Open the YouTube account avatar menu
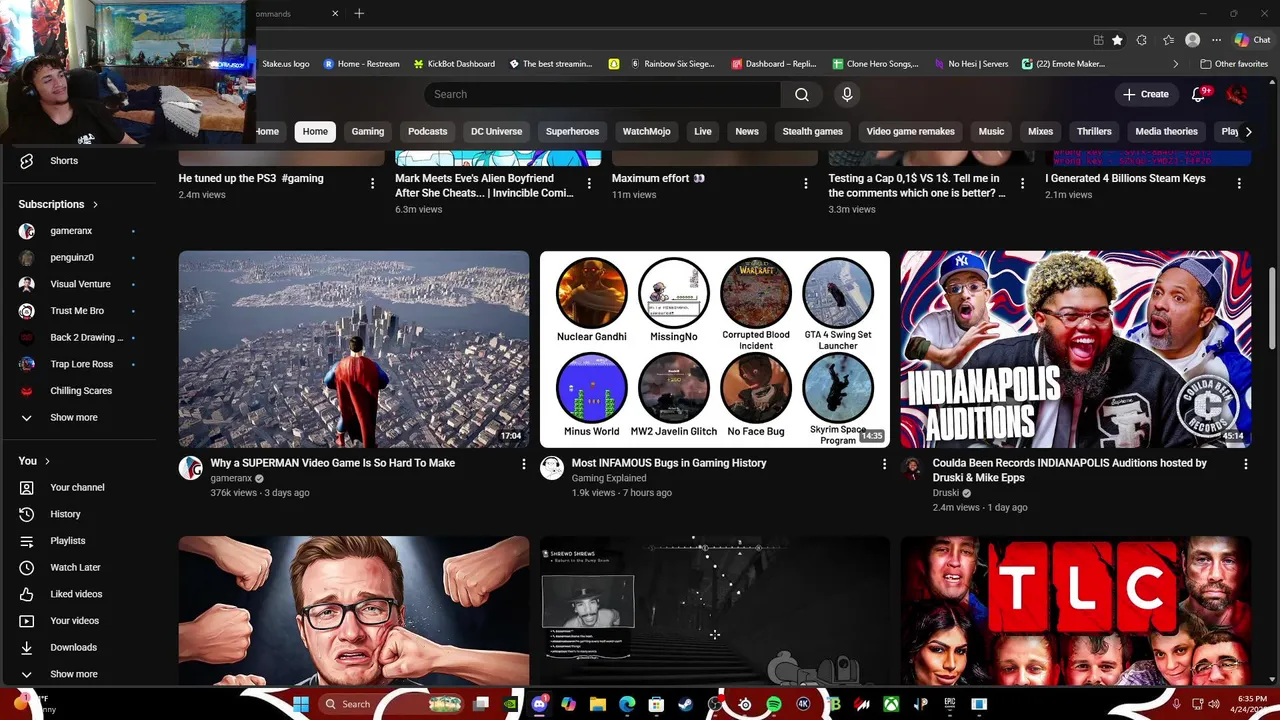 [1237, 94]
